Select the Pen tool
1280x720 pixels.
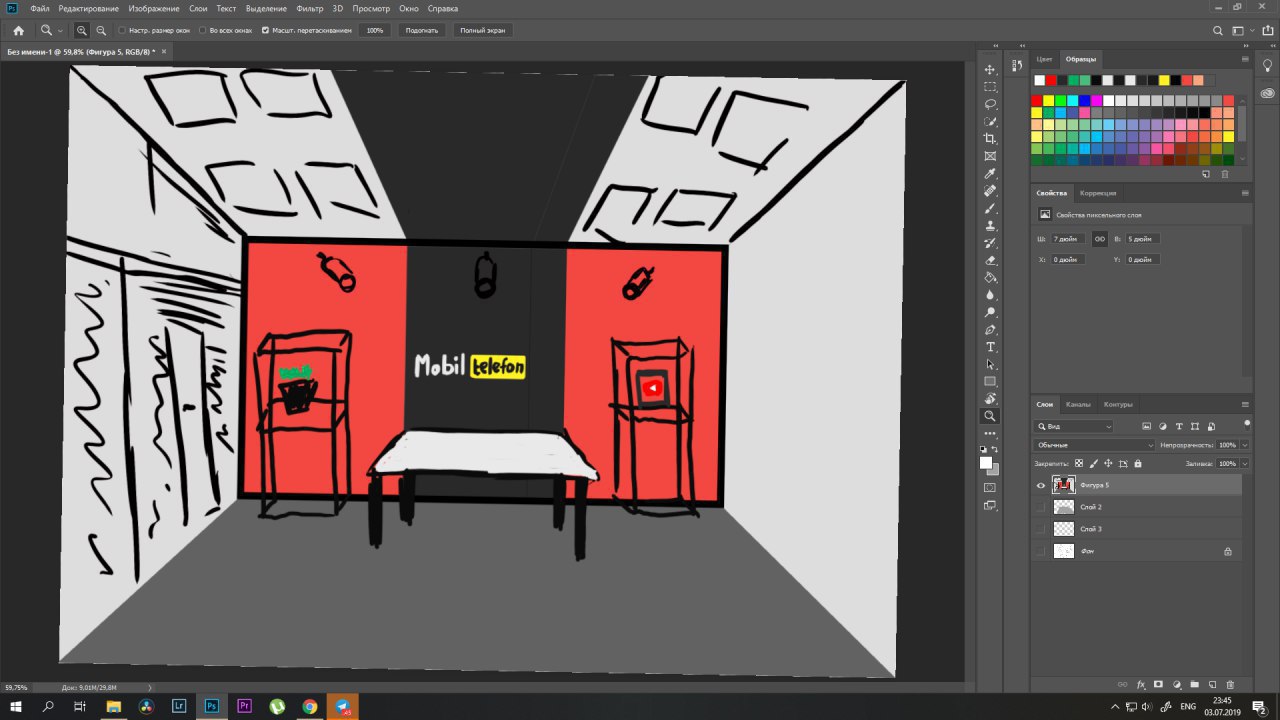990,330
